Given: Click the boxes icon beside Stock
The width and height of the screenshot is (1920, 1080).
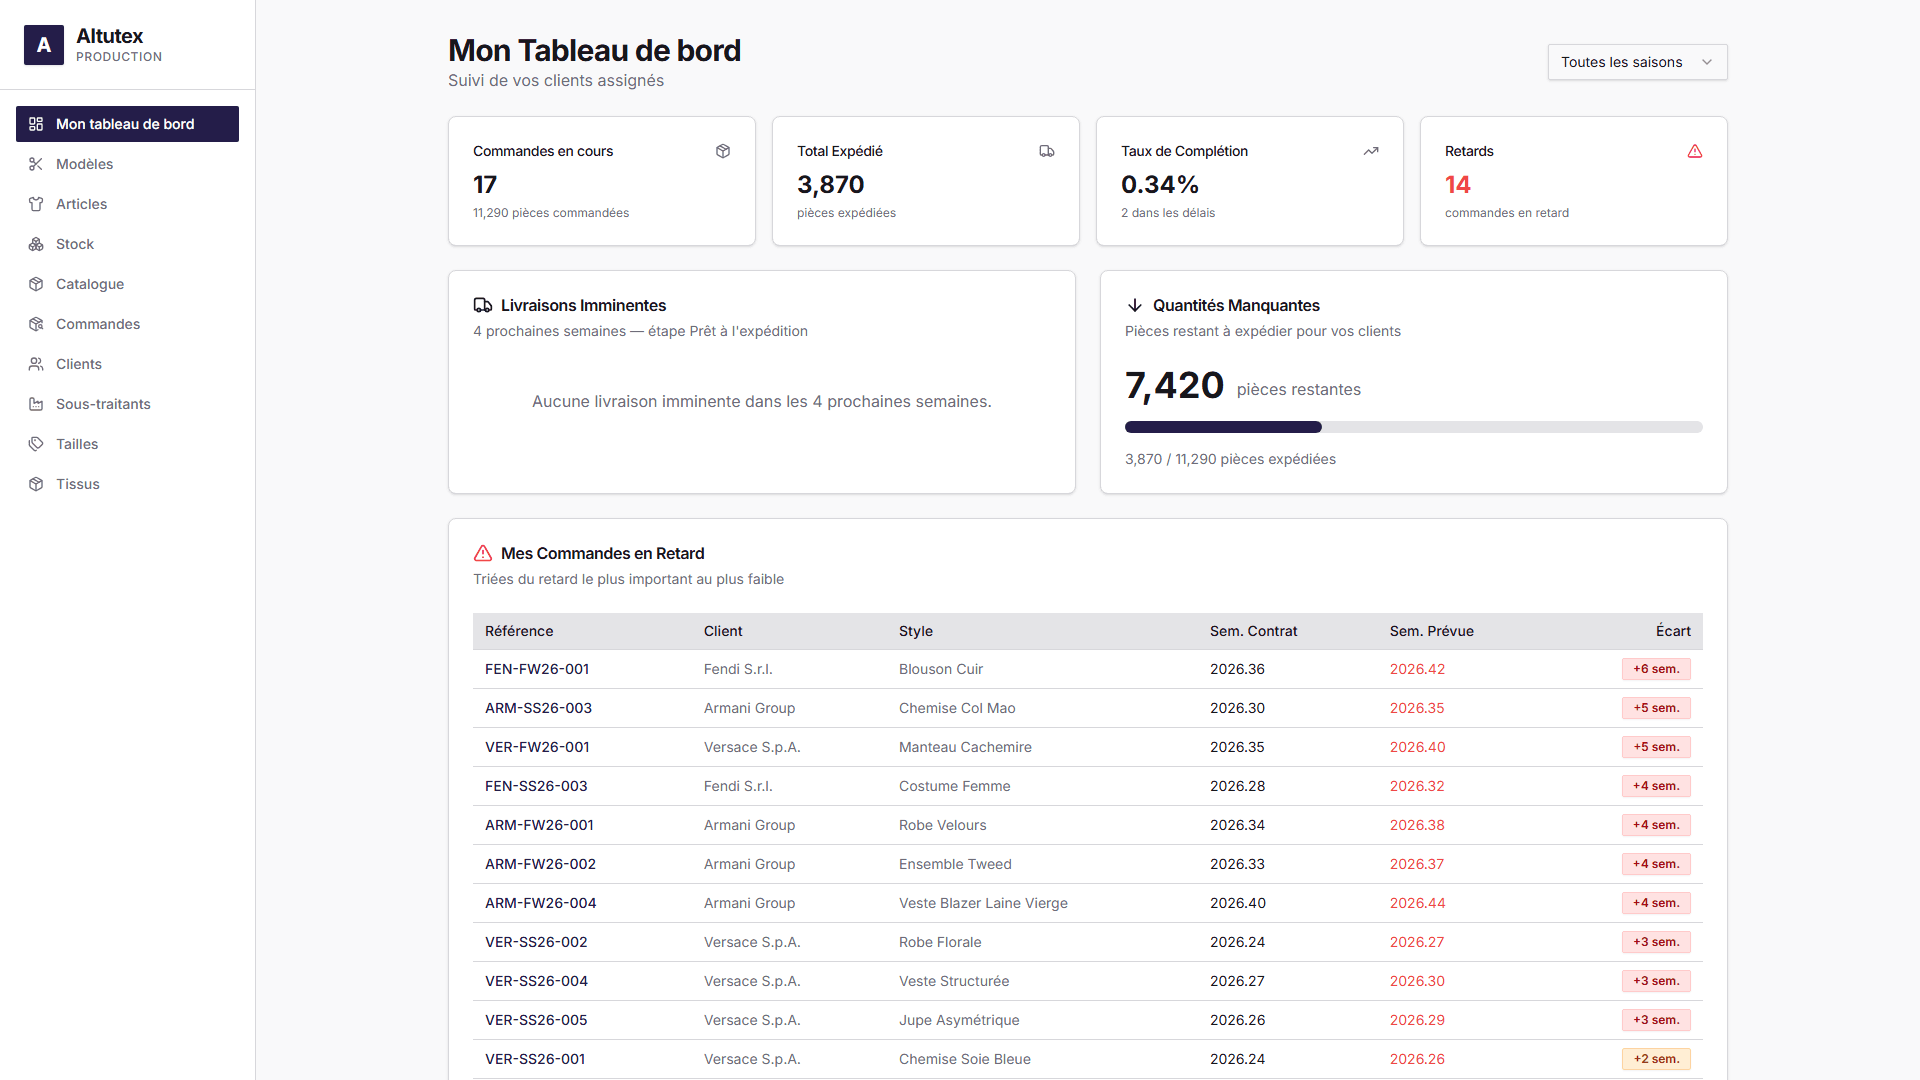Looking at the screenshot, I should pos(36,244).
